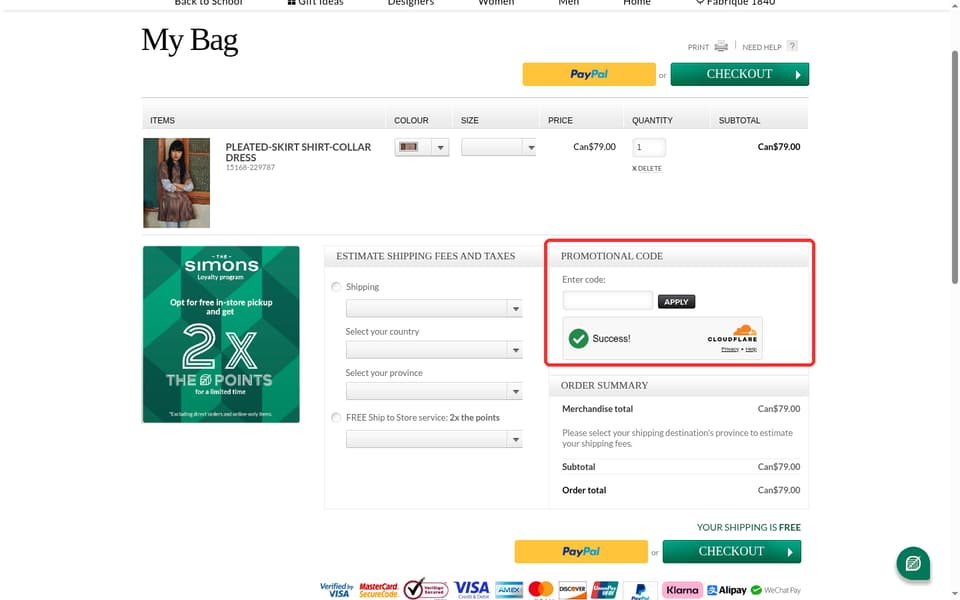Click the Back to School menu item
The height and width of the screenshot is (600, 960).
208,2
